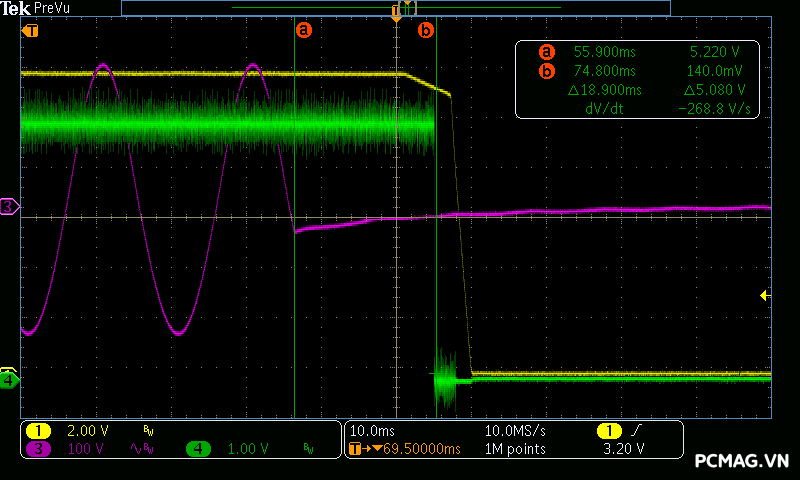Click cursor b icon in readout box
800x480 pixels.
546,71
